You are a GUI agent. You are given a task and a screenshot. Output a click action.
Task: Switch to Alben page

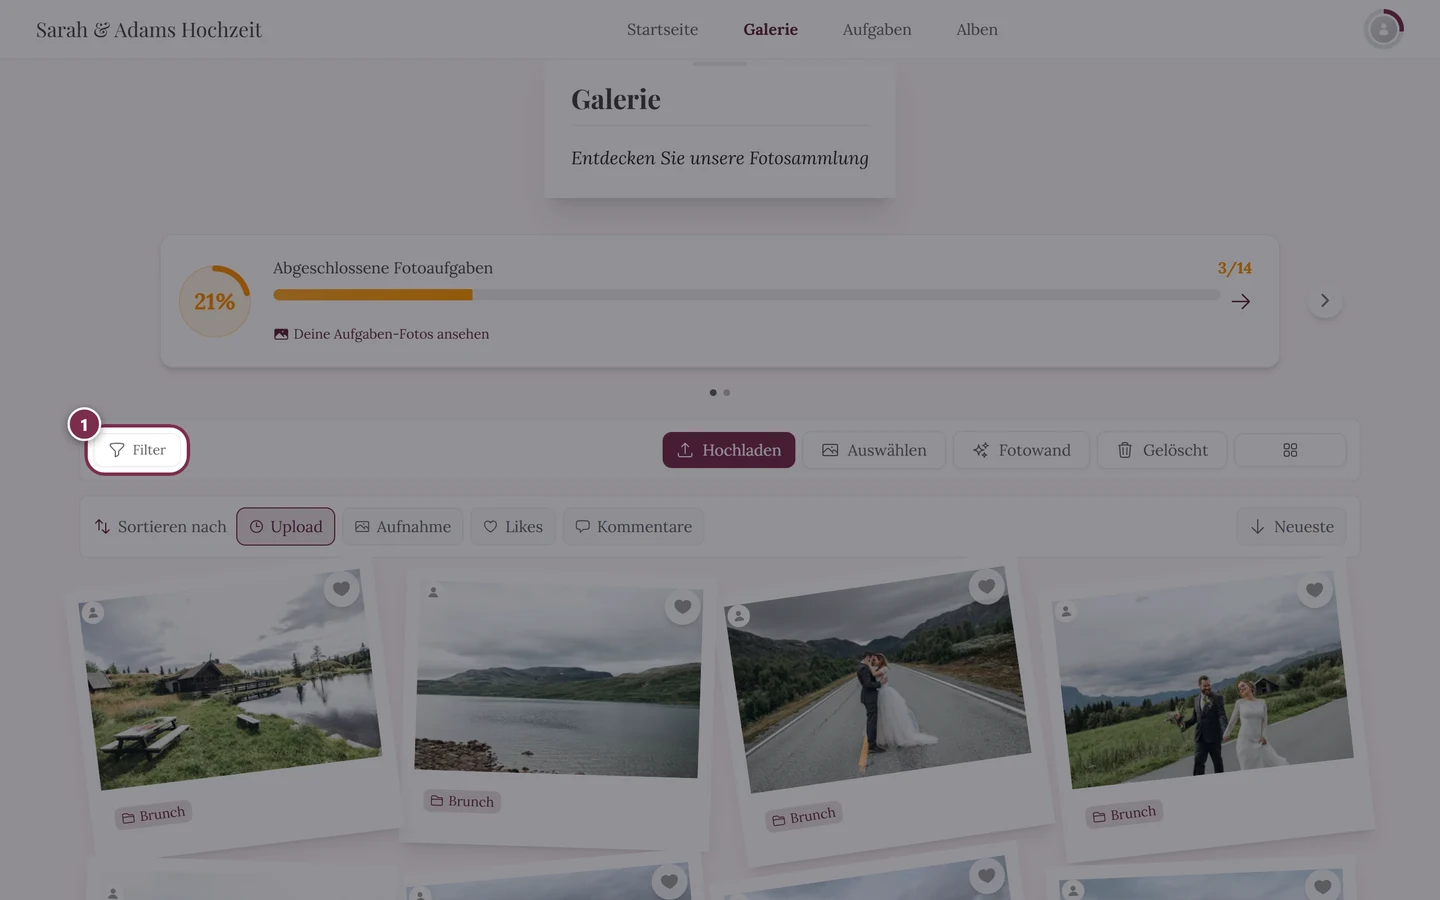pyautogui.click(x=977, y=30)
